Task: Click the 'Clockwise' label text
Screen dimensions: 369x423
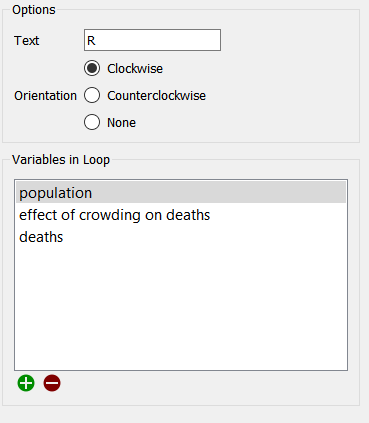Action: click(135, 69)
